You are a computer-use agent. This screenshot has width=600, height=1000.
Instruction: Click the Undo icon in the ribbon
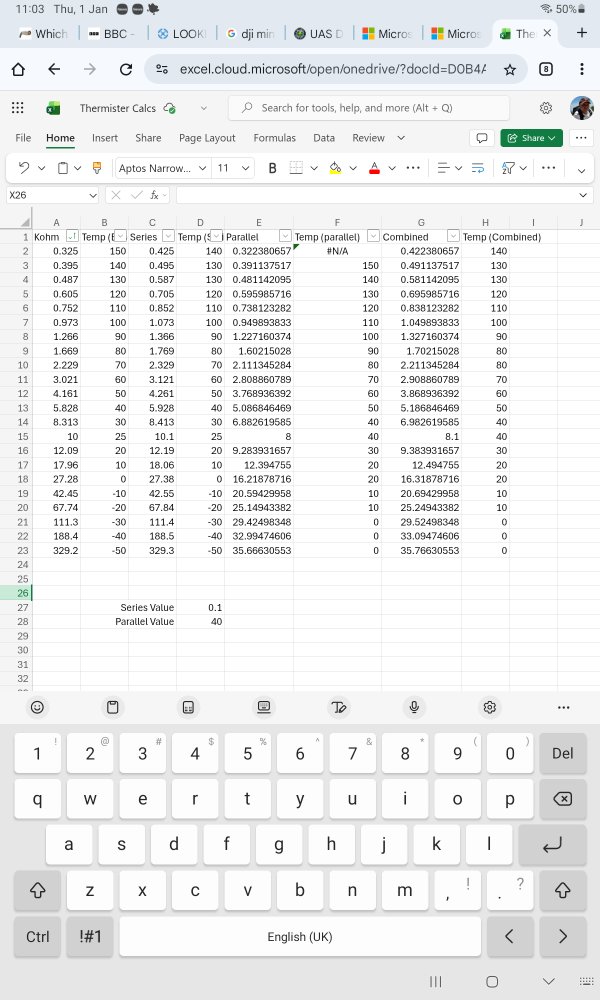pos(24,168)
